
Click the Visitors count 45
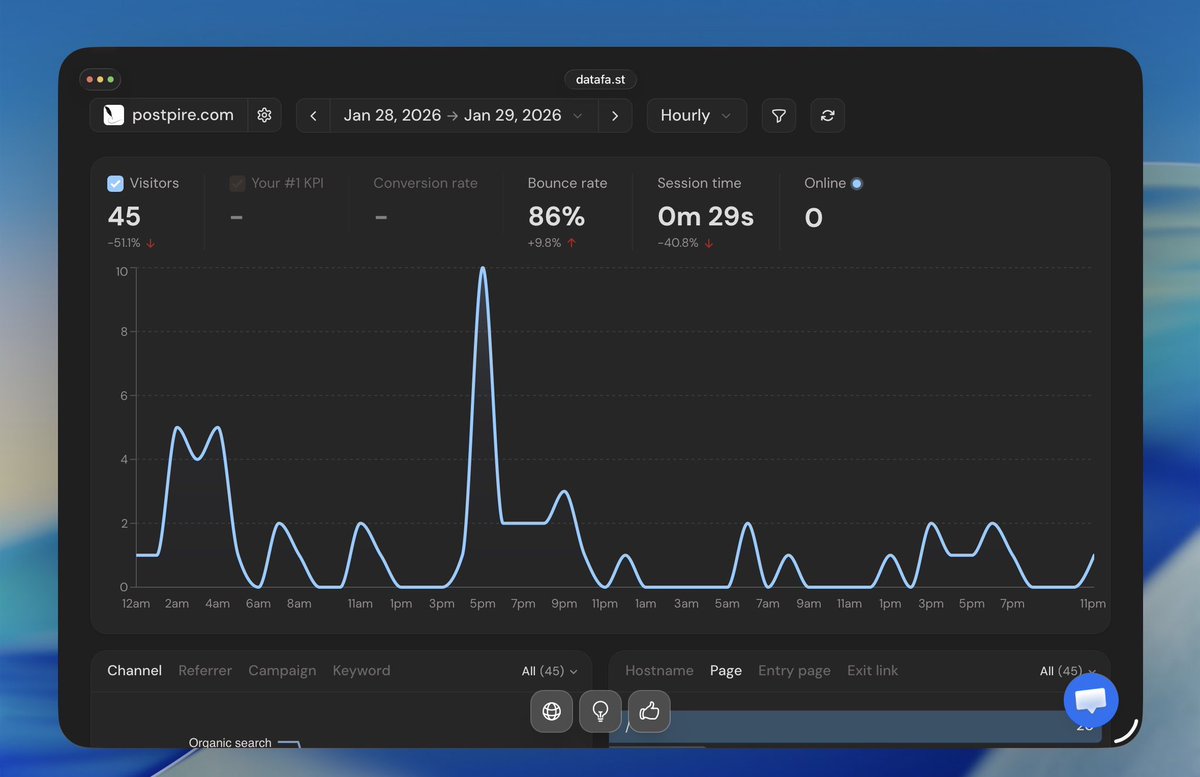[124, 216]
